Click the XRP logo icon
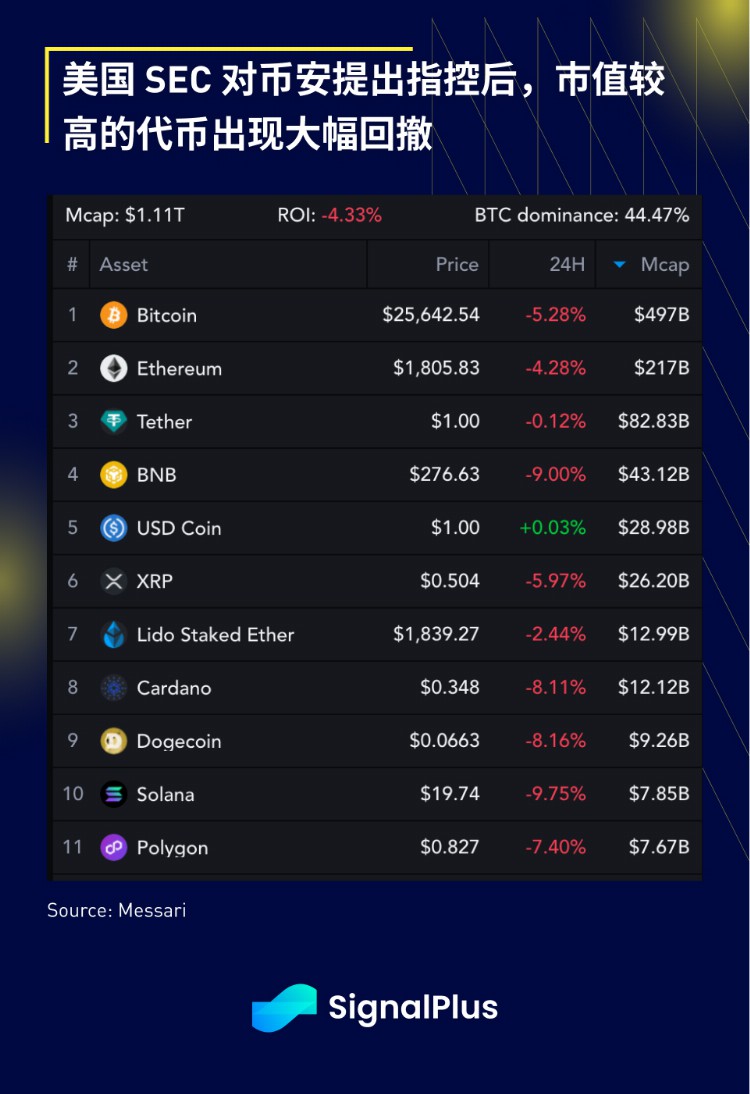 point(114,581)
